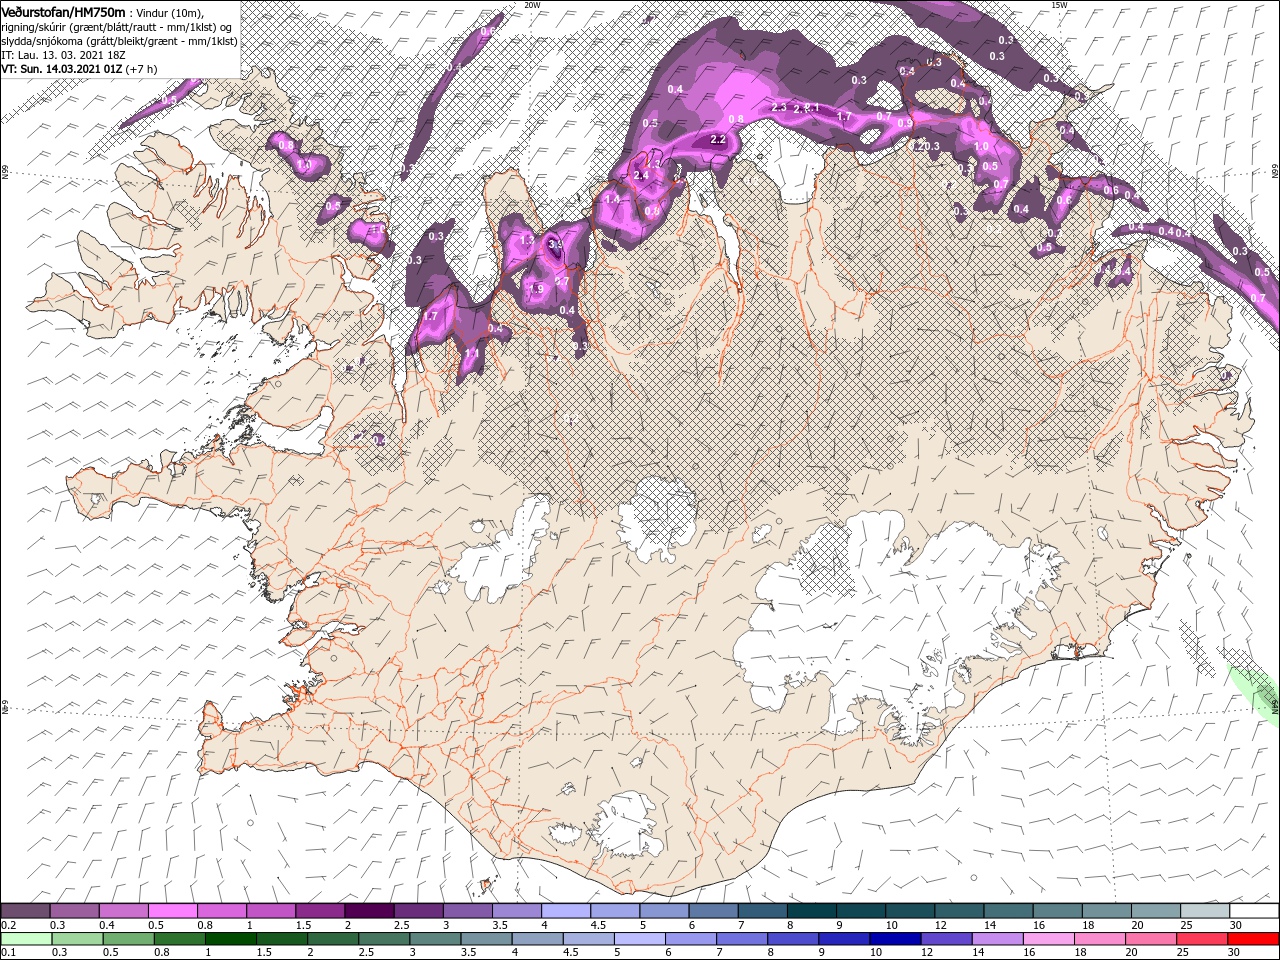Pick the slate blue 6 snowfall swatch

713,911
